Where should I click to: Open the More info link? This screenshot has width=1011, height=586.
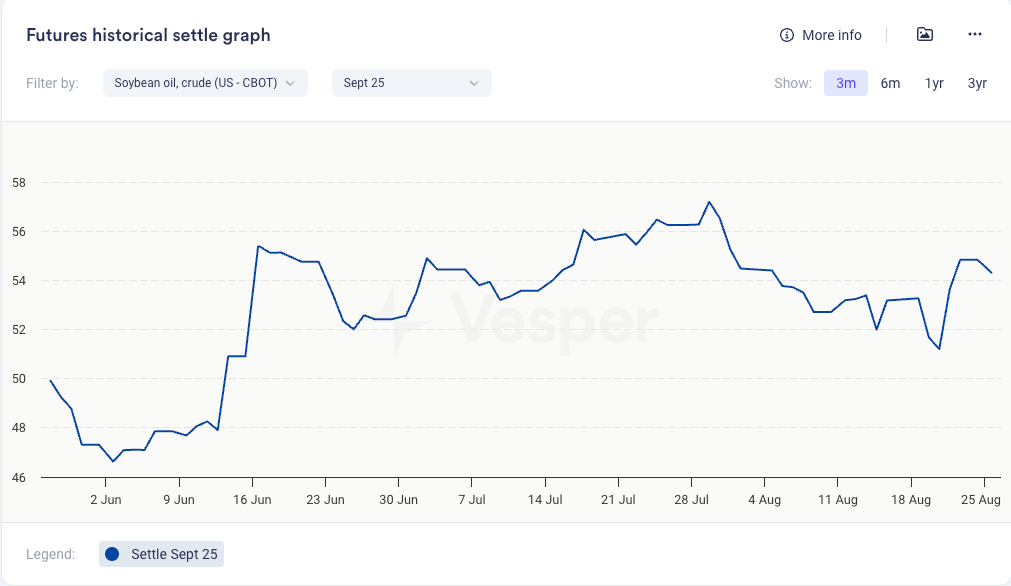pyautogui.click(x=831, y=35)
